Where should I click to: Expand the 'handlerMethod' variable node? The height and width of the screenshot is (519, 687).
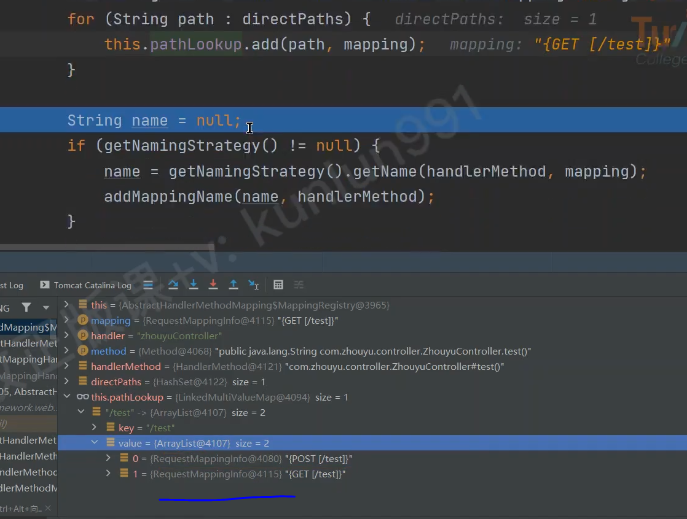pos(67,366)
